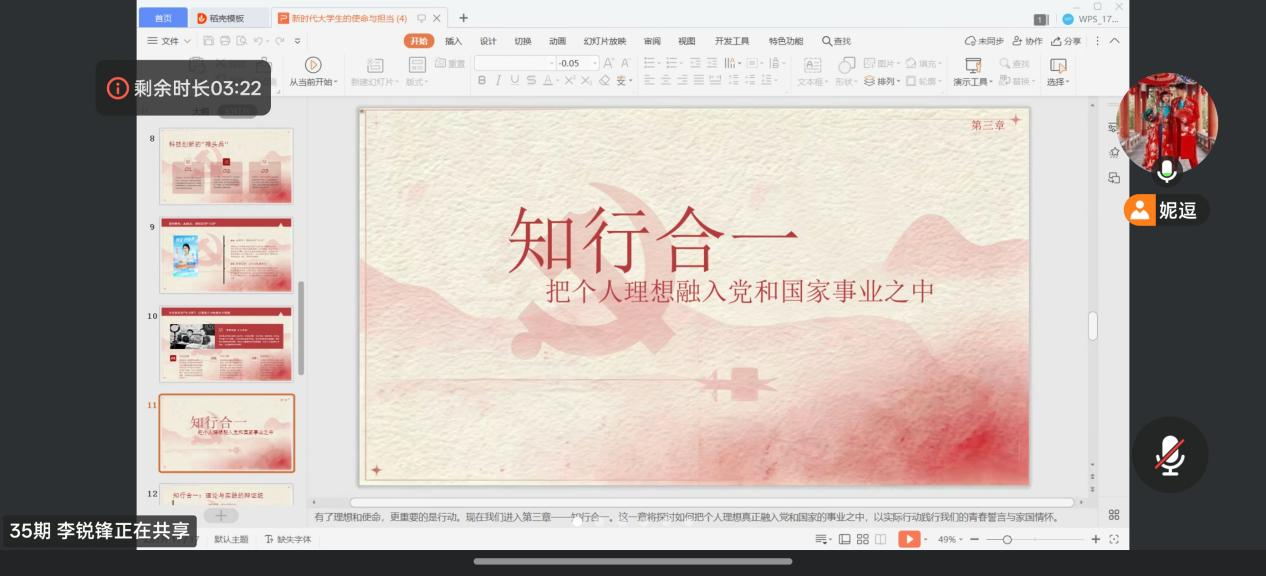The height and width of the screenshot is (576, 1266).
Task: Open the 文件 menu
Action: (169, 41)
